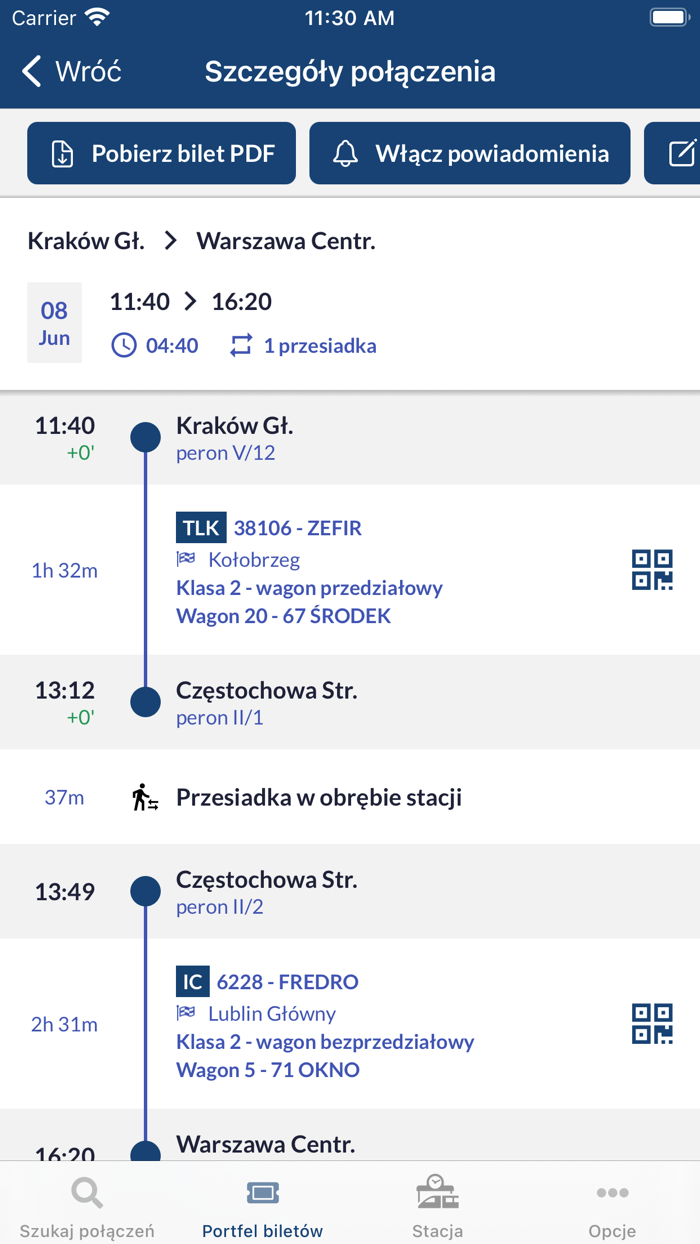Tap the transfer arrows icon by 1 przesiadka
Viewport: 700px width, 1244px height.
(241, 346)
